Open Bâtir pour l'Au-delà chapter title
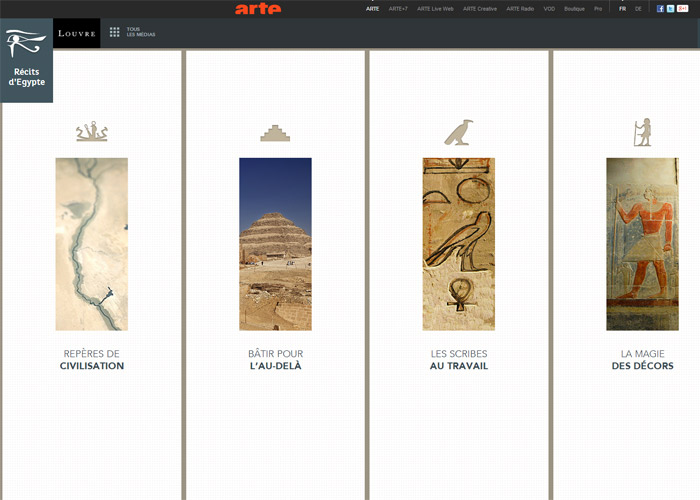 click(275, 360)
